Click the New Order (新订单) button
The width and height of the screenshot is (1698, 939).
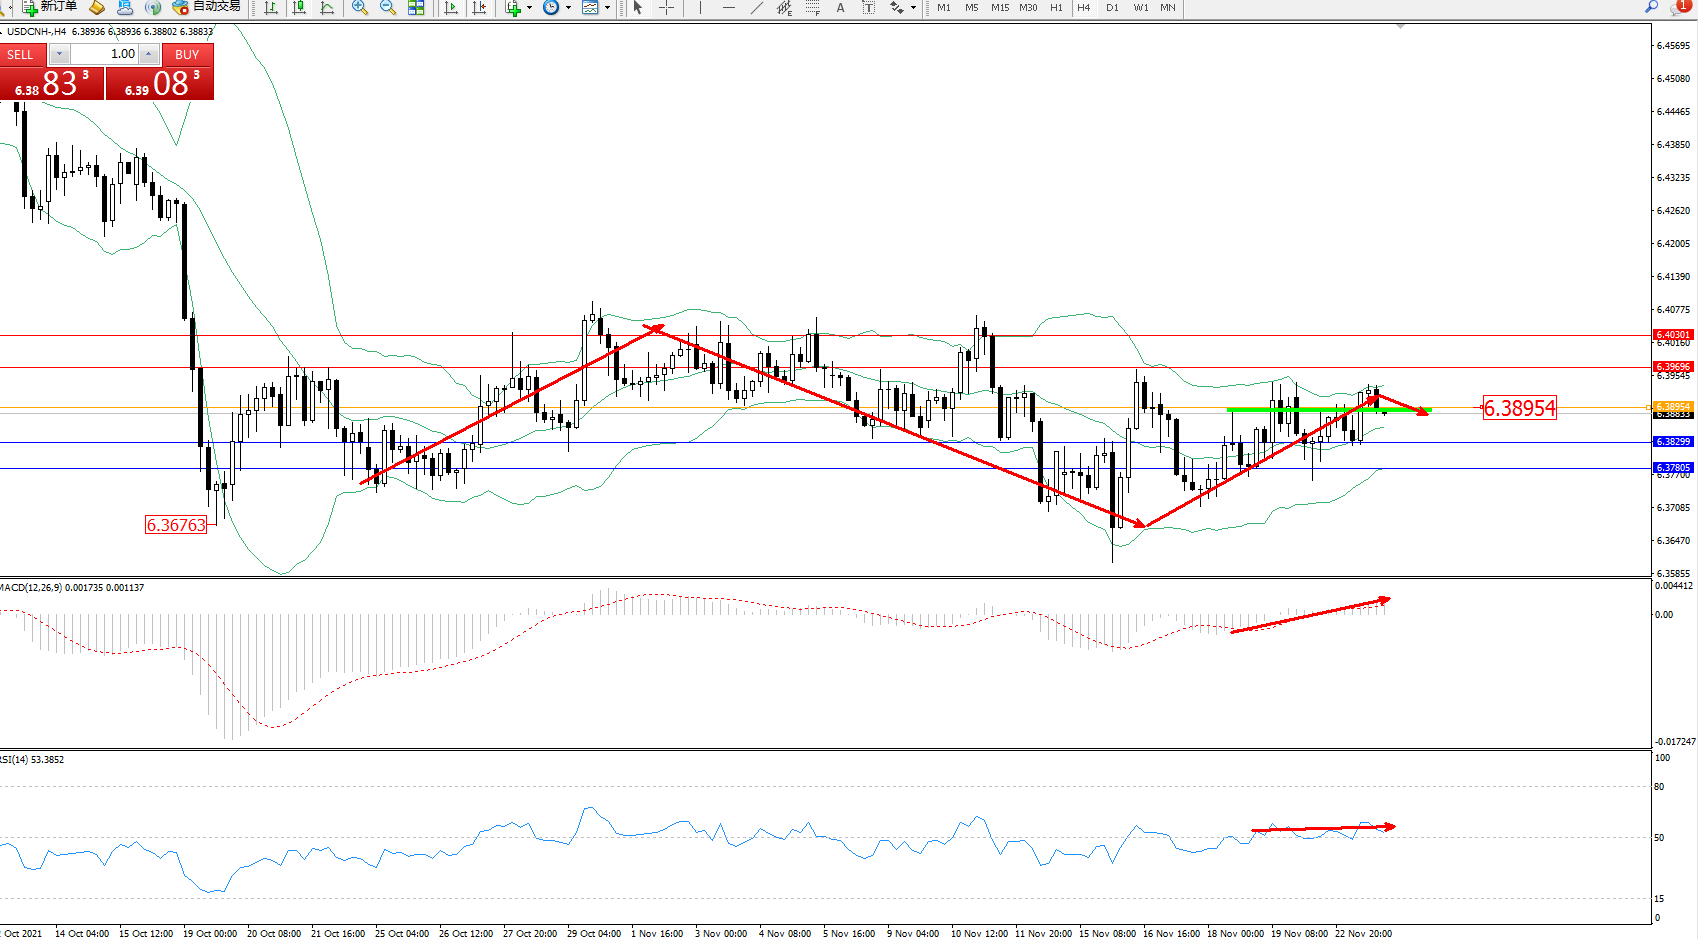coord(50,7)
